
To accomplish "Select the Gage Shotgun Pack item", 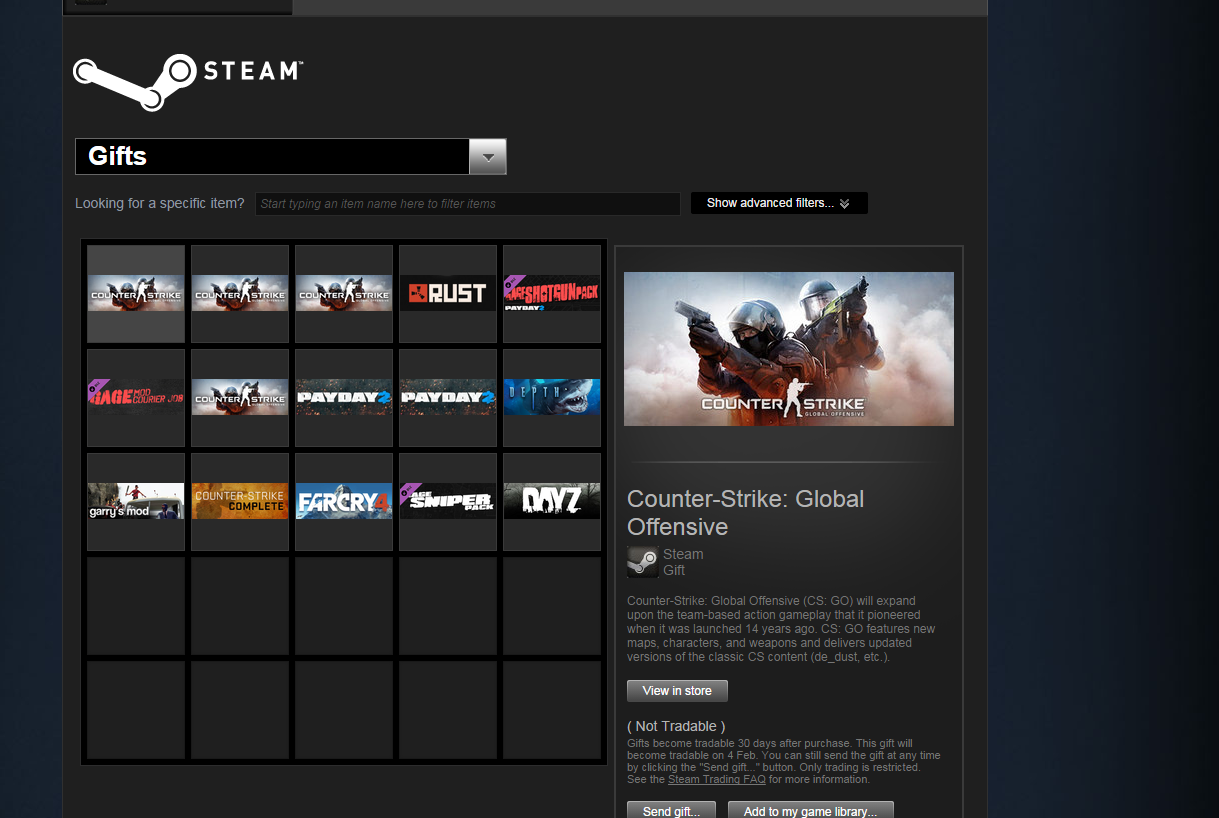I will (552, 294).
